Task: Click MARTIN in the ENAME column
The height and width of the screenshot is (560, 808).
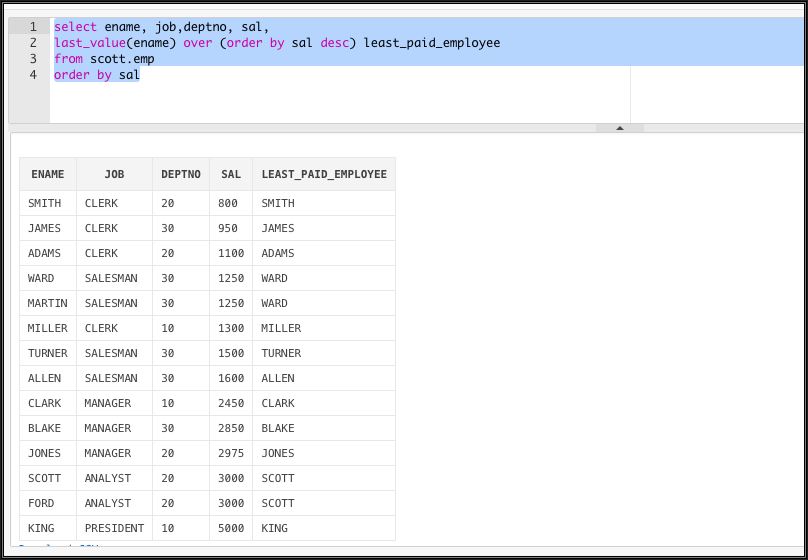Action: (x=48, y=303)
